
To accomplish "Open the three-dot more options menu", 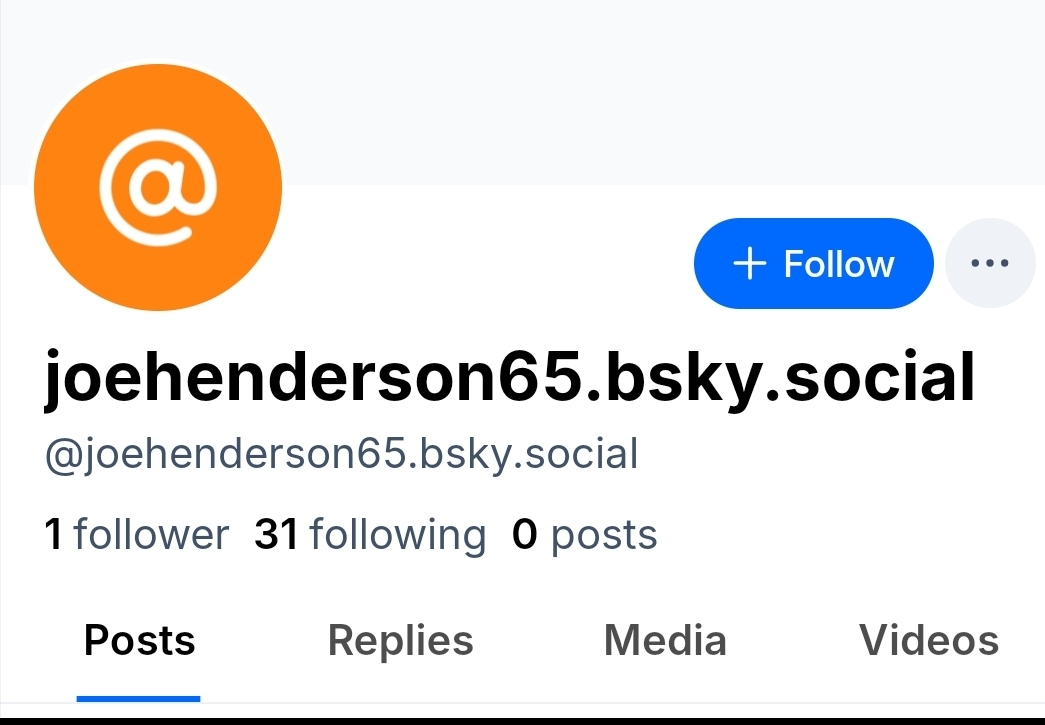I will tap(990, 263).
